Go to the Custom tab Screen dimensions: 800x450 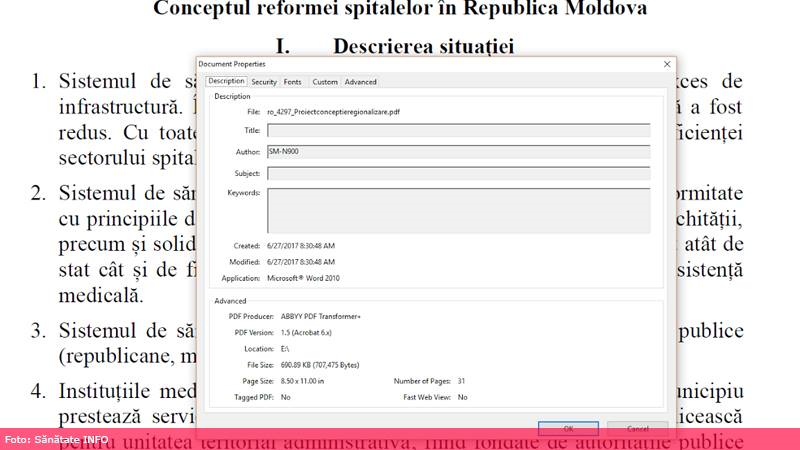[325, 82]
